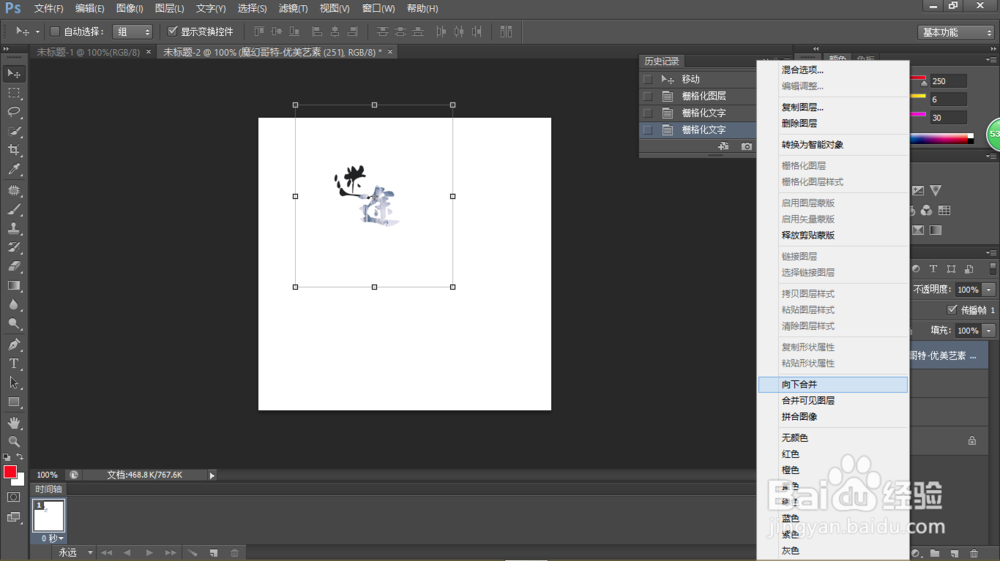Open the 滤镜(T) menu
Image resolution: width=1000 pixels, height=561 pixels.
pos(293,8)
